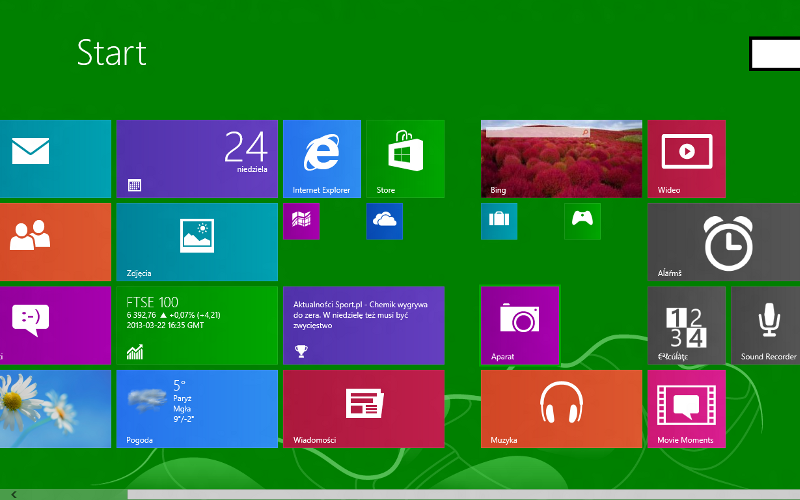Click the Bing search box on tile
The image size is (800, 500).
[x=538, y=133]
